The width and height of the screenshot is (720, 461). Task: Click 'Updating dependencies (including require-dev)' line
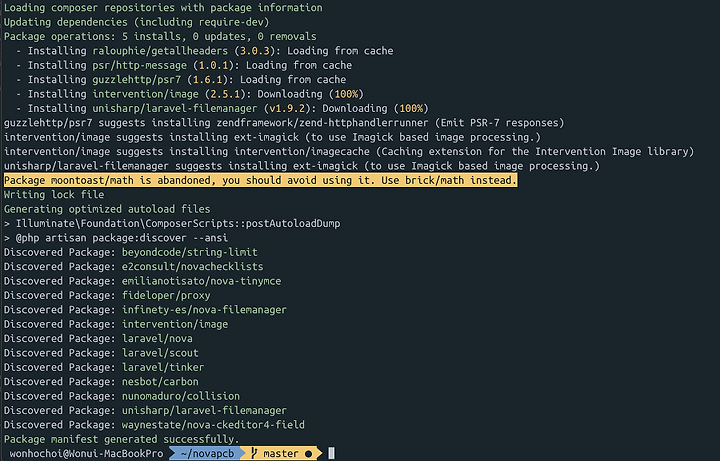(136, 22)
